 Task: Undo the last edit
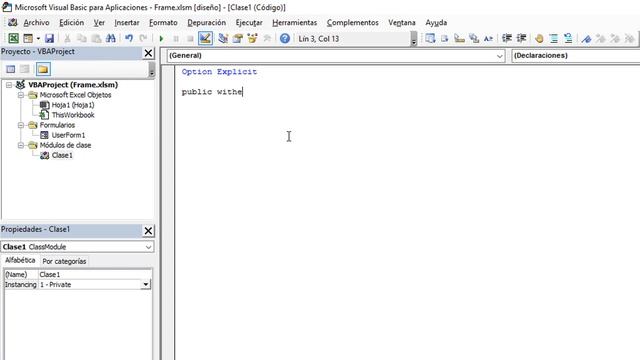click(x=129, y=38)
